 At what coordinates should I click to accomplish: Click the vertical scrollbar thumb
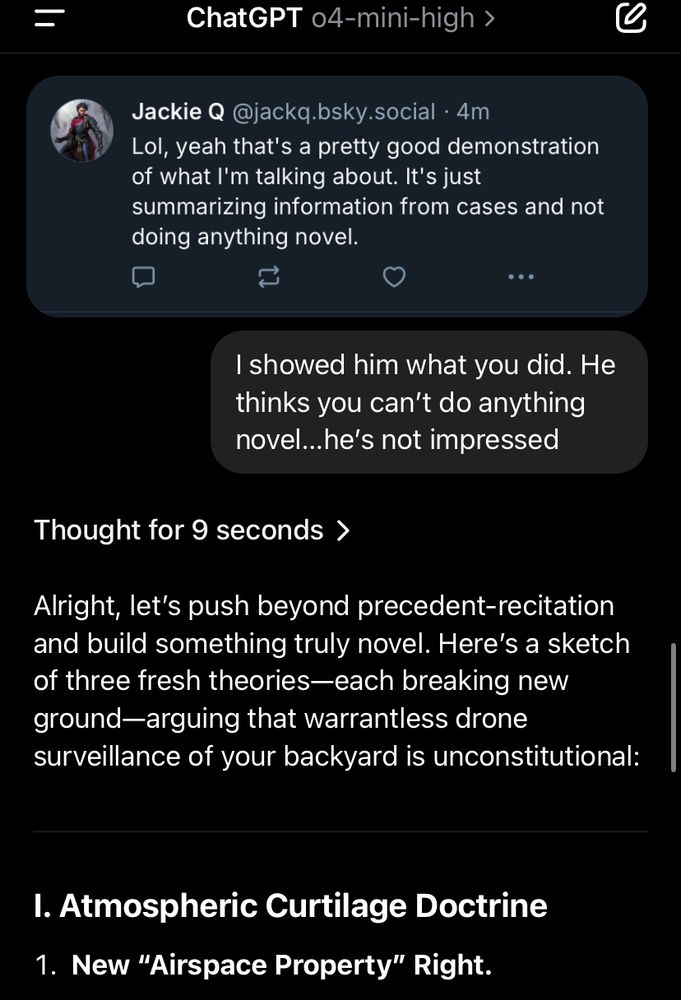(x=673, y=708)
